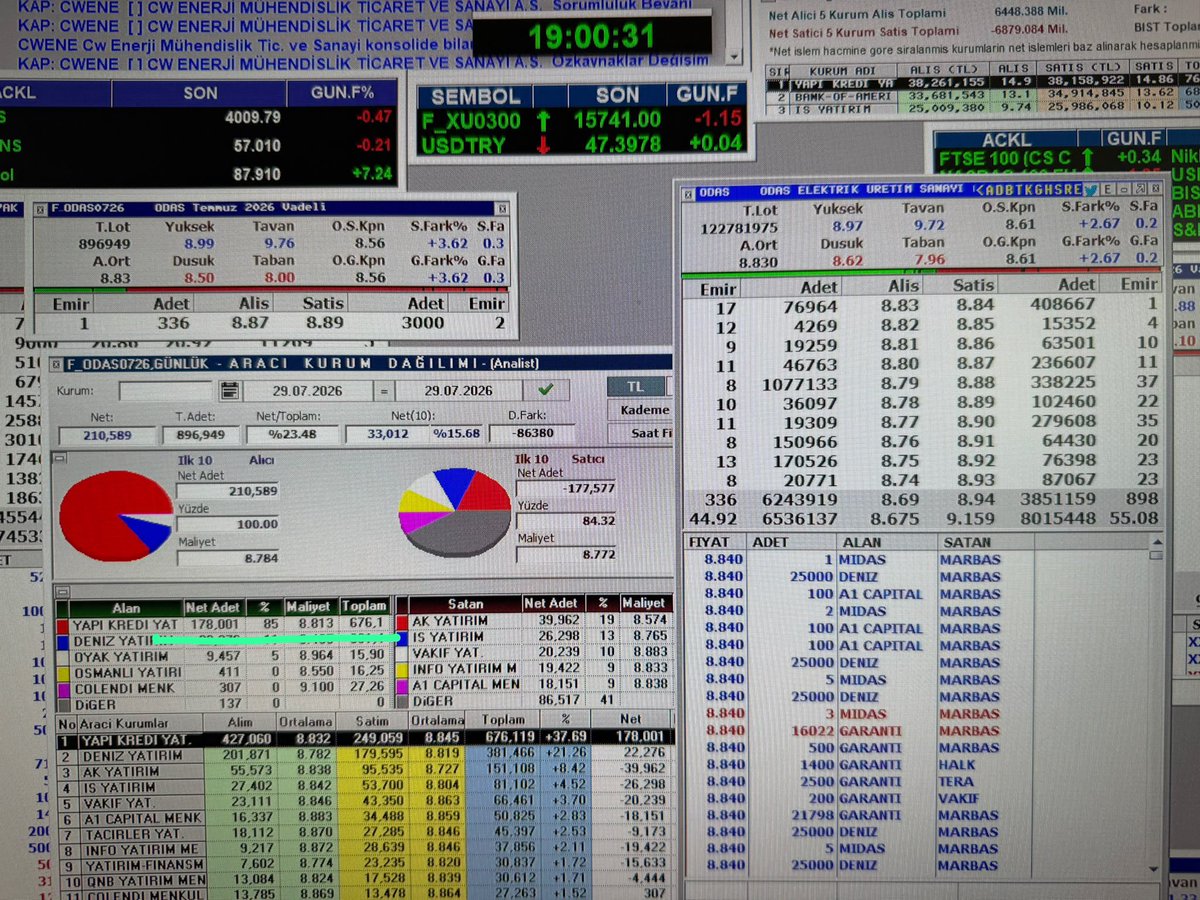The height and width of the screenshot is (900, 1200).
Task: Click OYAK YATIRIM in Alan table
Action: point(120,656)
